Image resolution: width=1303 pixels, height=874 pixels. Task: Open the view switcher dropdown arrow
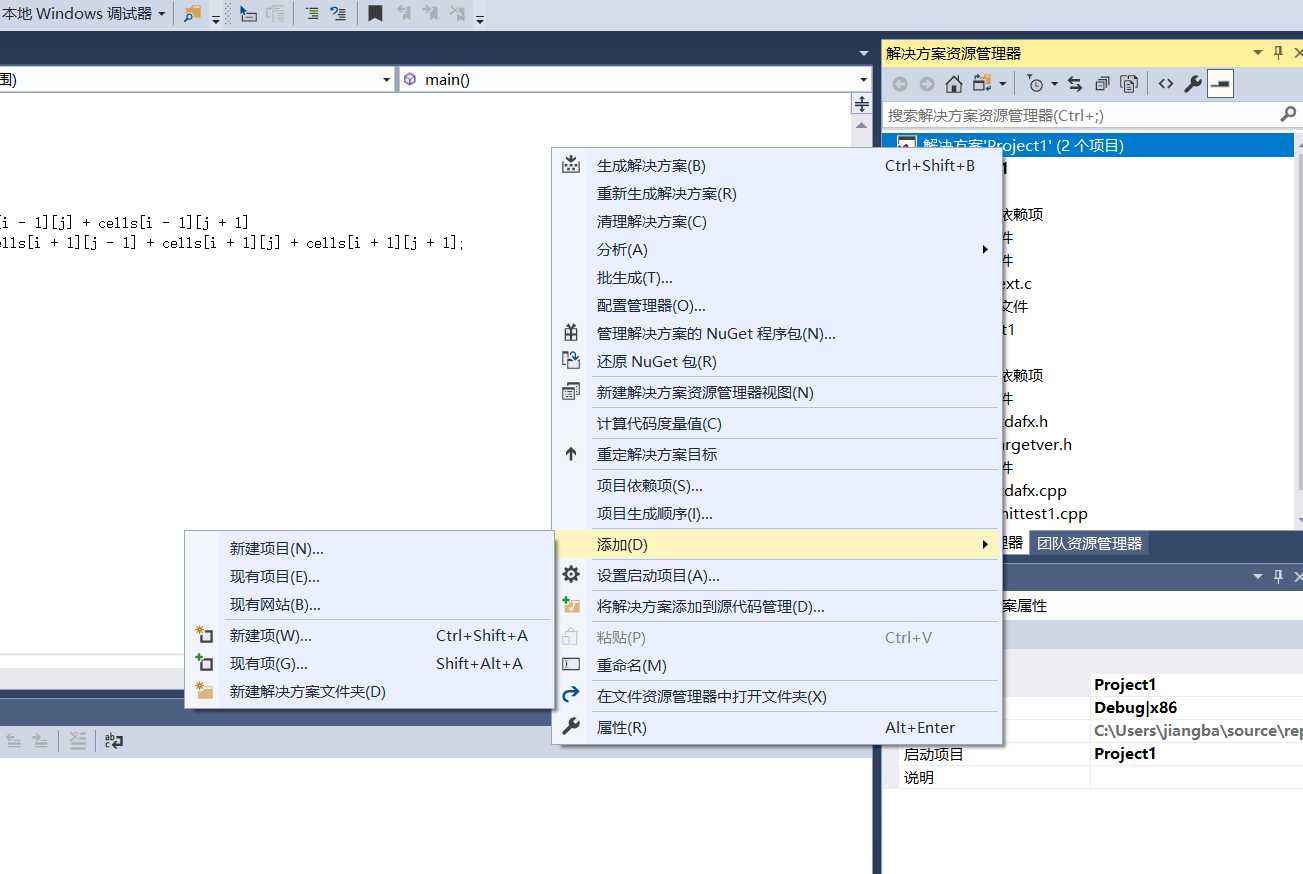tap(1003, 85)
